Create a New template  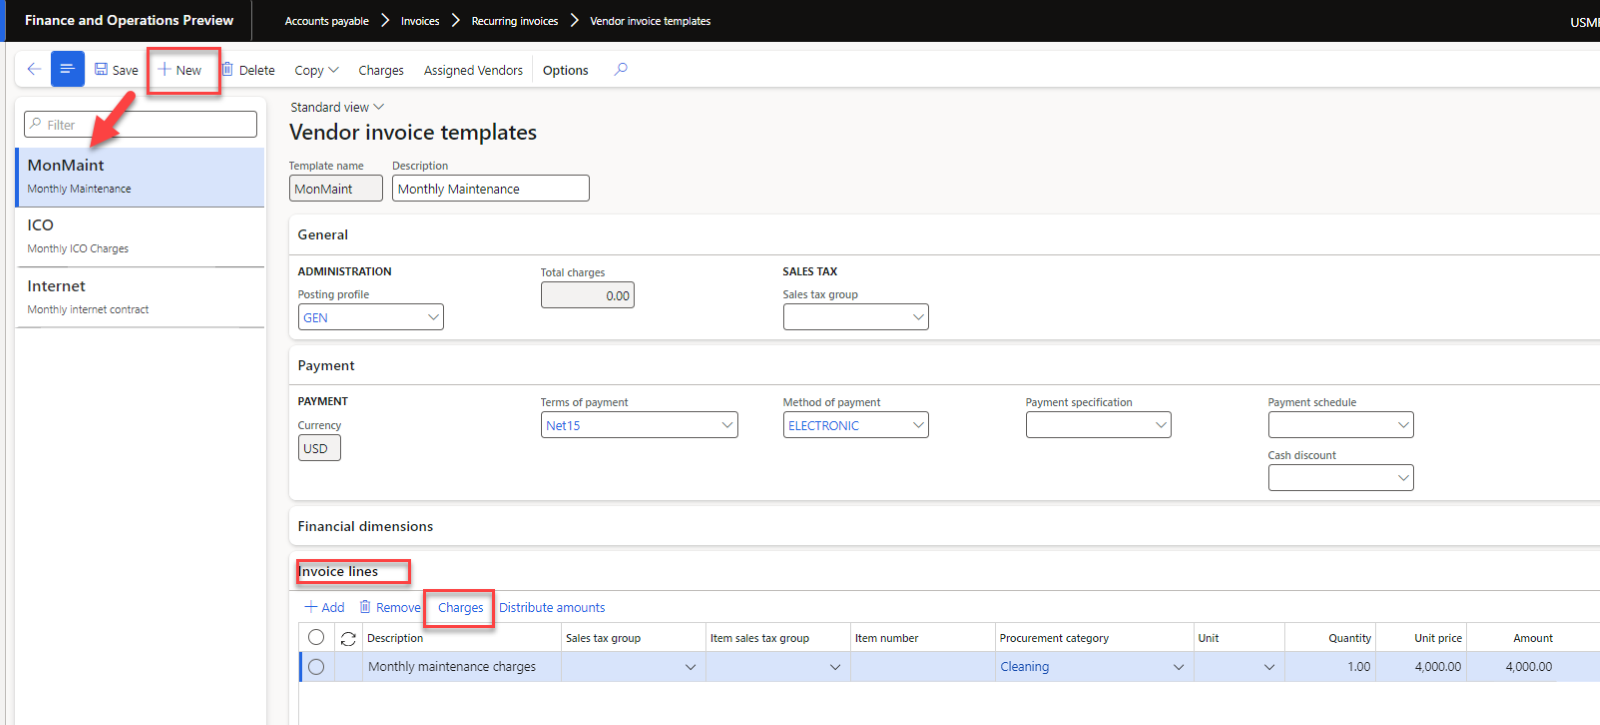click(180, 70)
